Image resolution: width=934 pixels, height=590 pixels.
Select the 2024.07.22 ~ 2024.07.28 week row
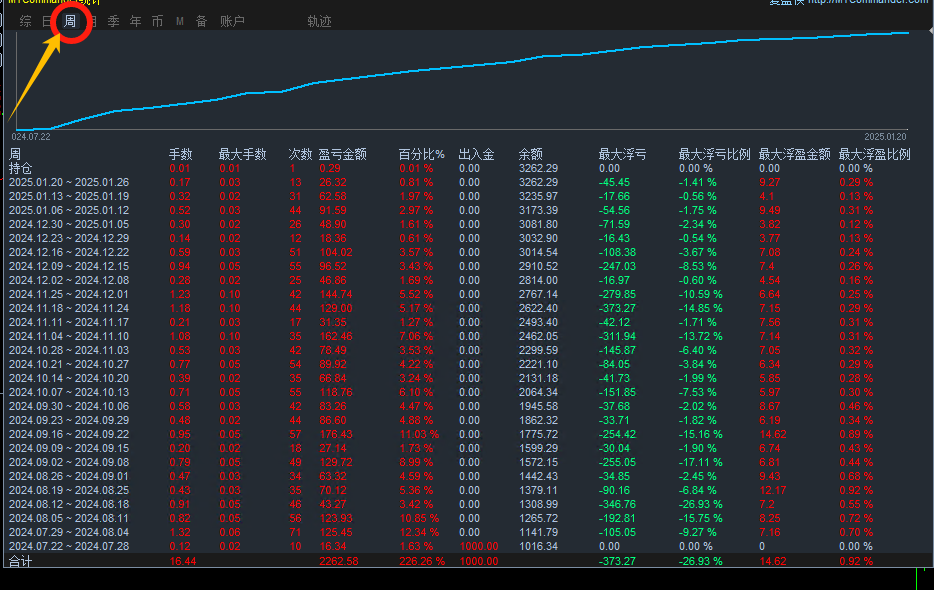tap(69, 546)
